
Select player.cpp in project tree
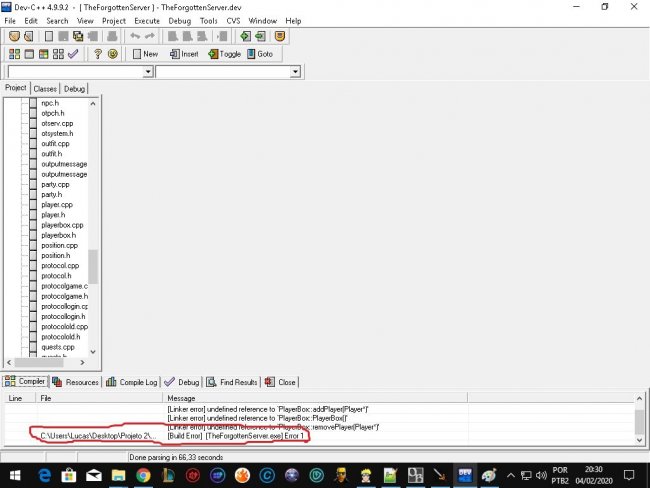57,205
